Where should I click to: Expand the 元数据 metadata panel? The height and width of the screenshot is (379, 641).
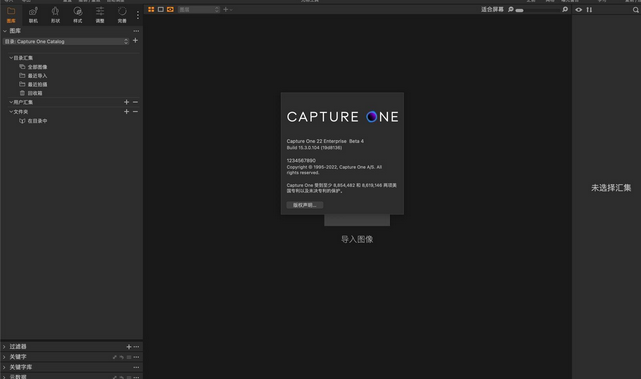[4, 377]
